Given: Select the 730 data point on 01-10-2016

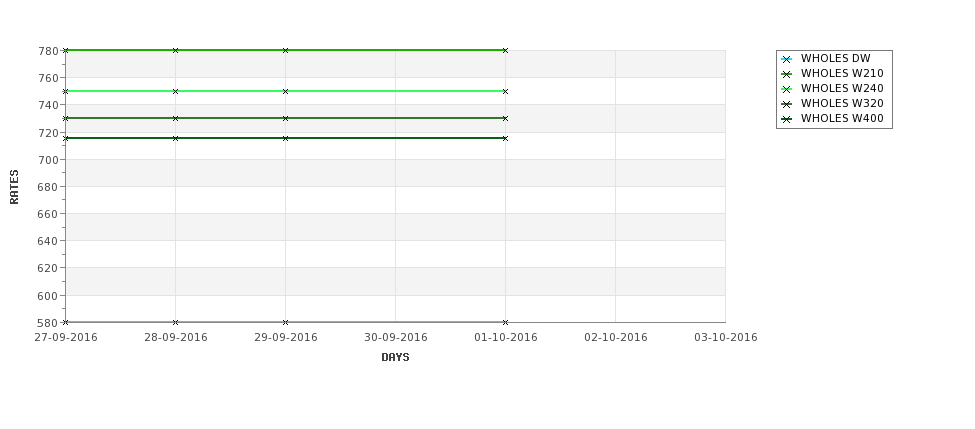Looking at the screenshot, I should 506,118.
